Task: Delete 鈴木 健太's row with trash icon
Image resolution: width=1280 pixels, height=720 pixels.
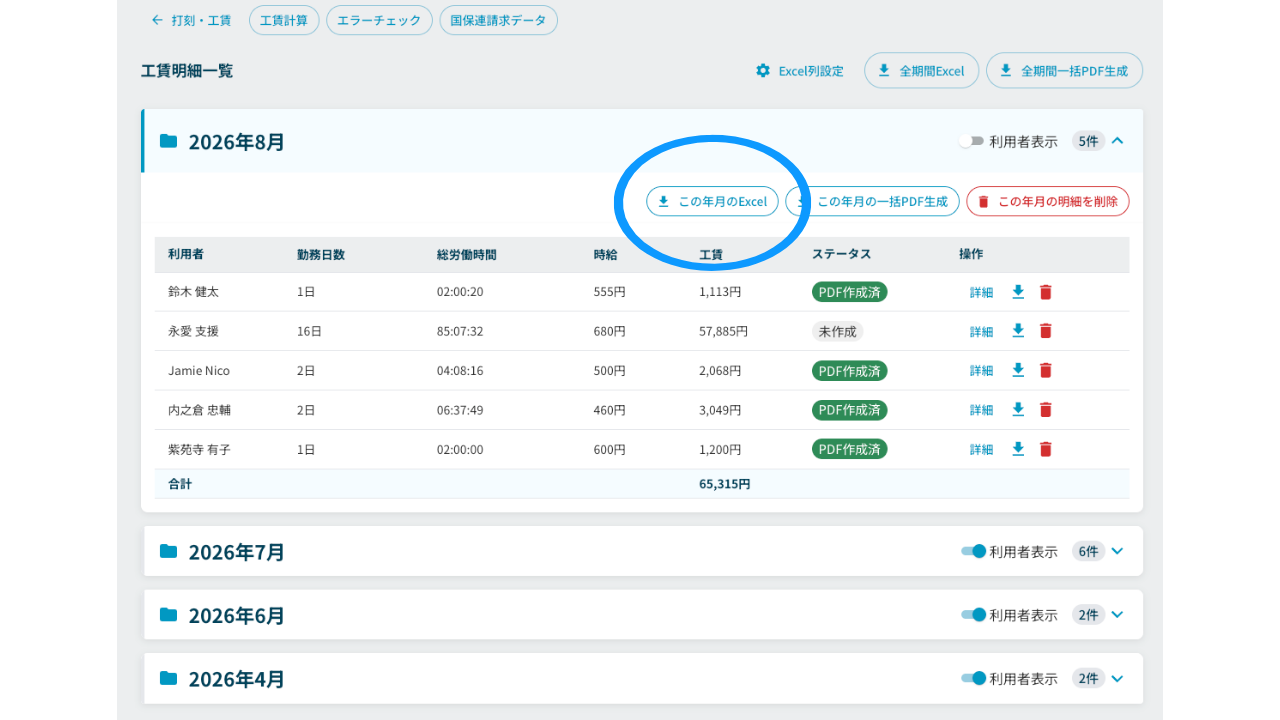Action: click(1046, 292)
